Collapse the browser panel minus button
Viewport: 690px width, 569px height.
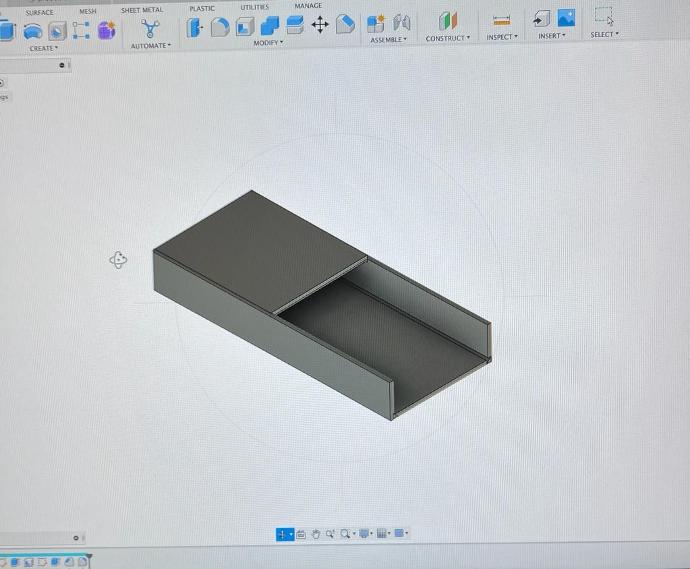pos(62,65)
